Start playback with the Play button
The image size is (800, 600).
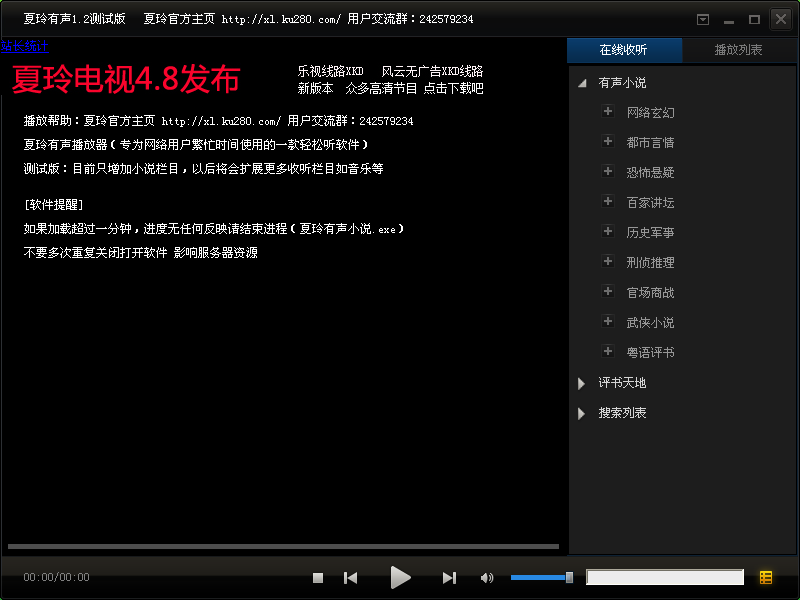click(400, 578)
